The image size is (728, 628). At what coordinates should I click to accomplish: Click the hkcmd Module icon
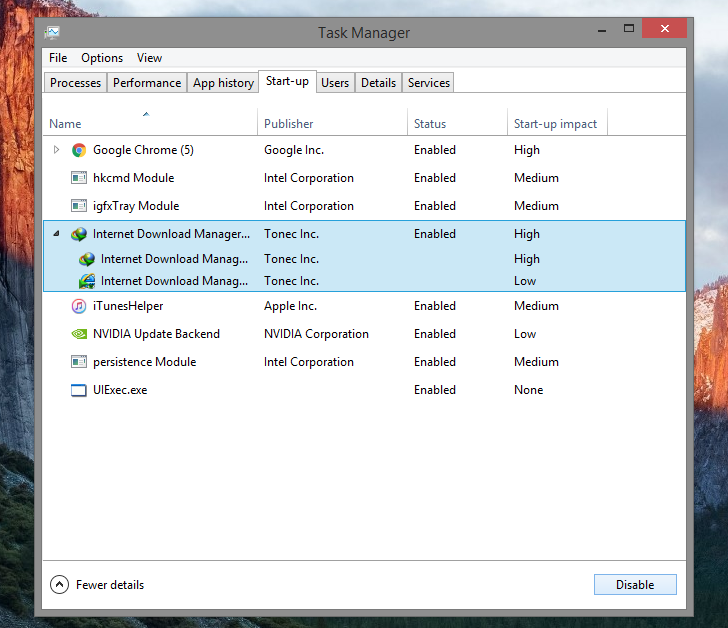(79, 178)
